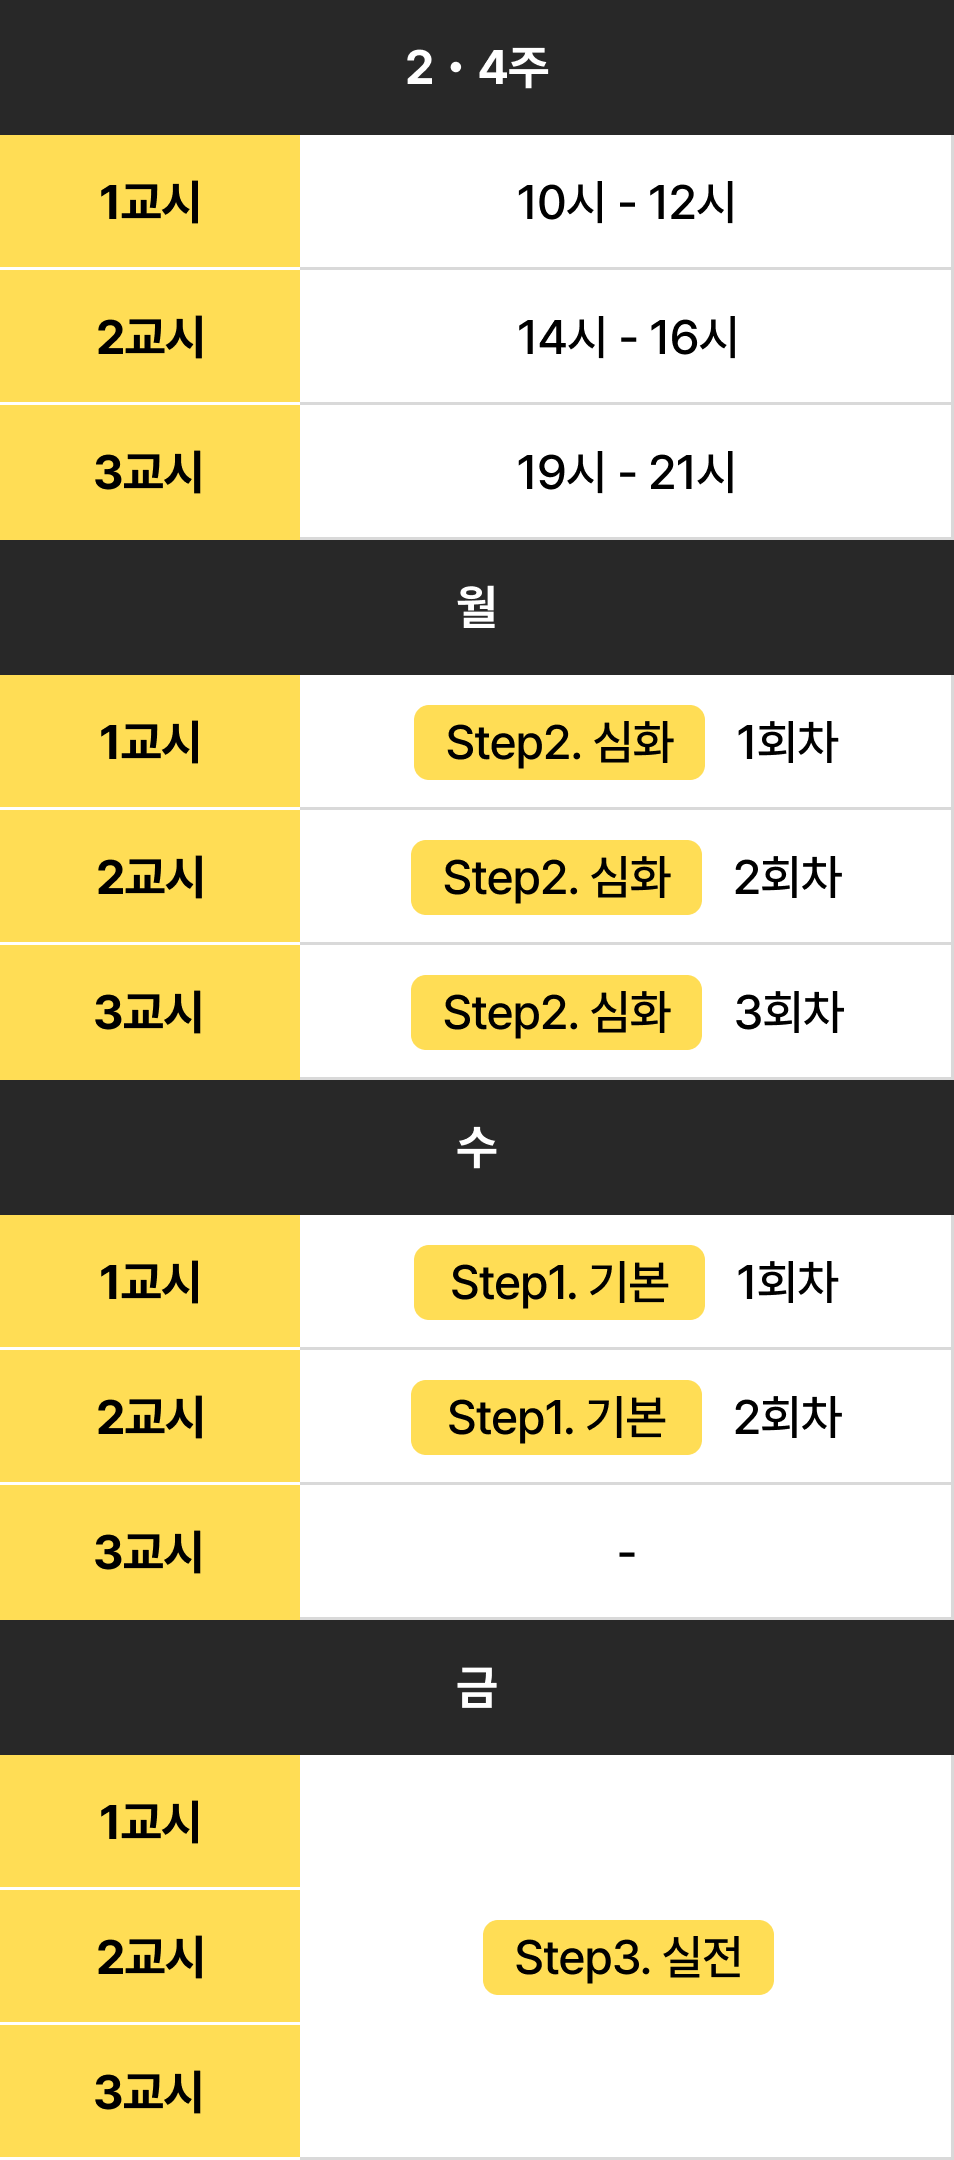
Task: Click the 19시 - 21시 time cell
Action: tap(626, 472)
